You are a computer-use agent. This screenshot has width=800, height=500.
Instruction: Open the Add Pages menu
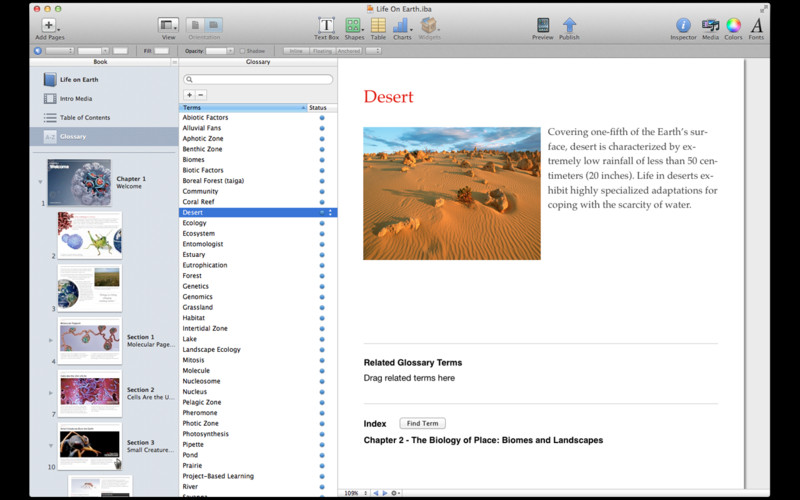point(48,26)
